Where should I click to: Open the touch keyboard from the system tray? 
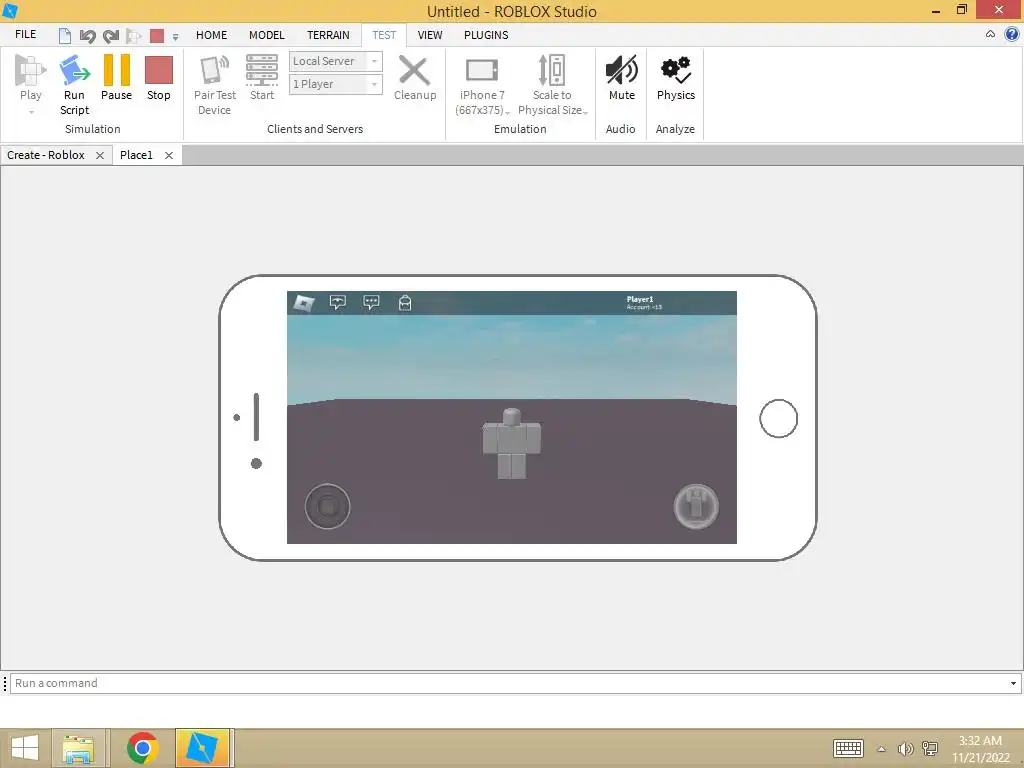(848, 748)
